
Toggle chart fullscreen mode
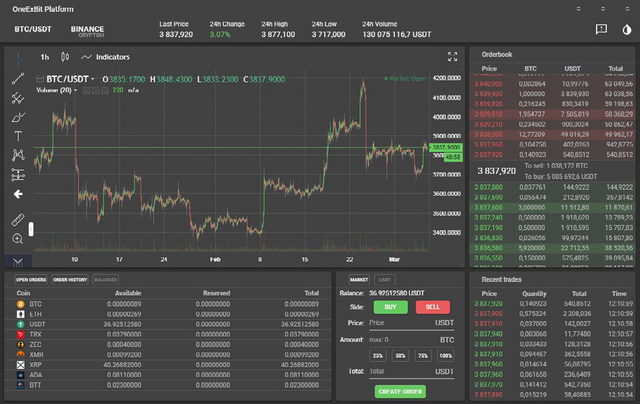[x=452, y=57]
